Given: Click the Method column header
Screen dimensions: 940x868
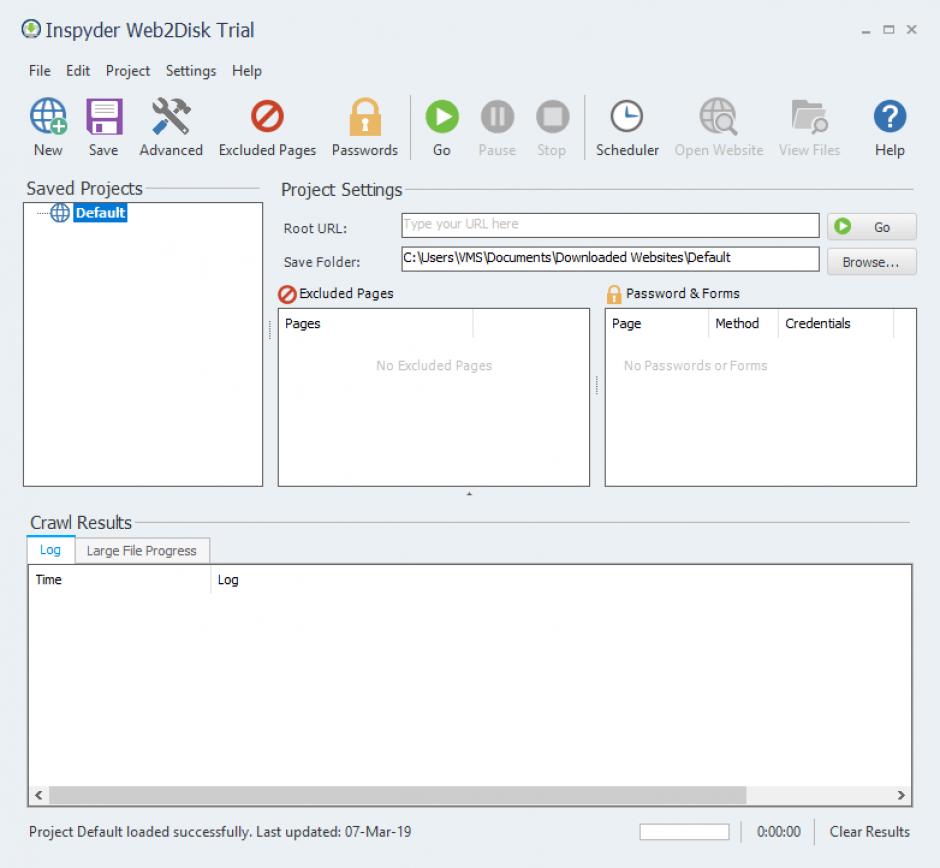Looking at the screenshot, I should pyautogui.click(x=743, y=324).
